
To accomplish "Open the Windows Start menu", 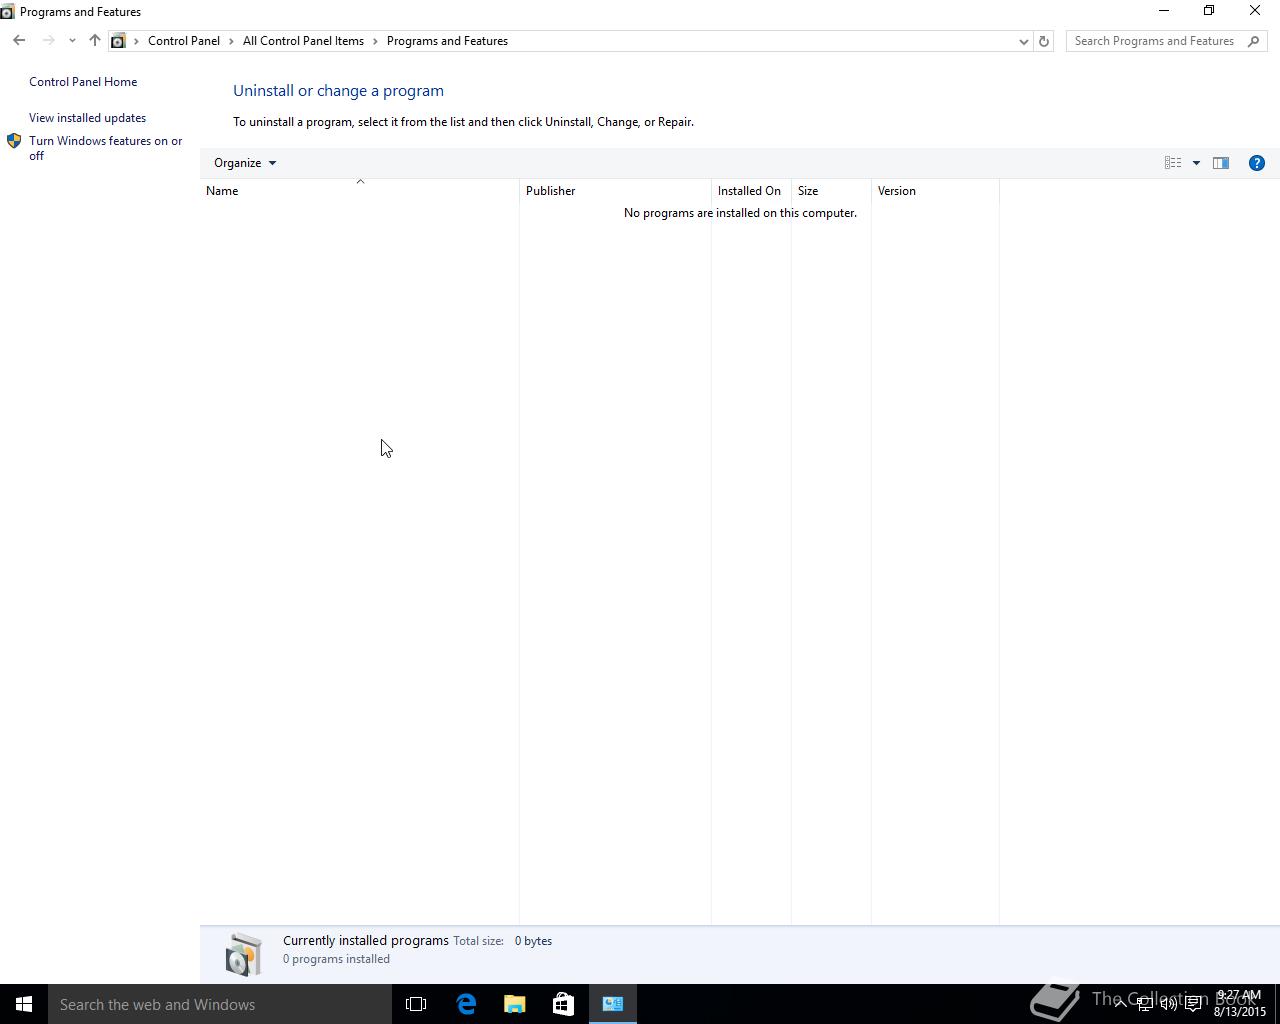I will click(24, 1004).
